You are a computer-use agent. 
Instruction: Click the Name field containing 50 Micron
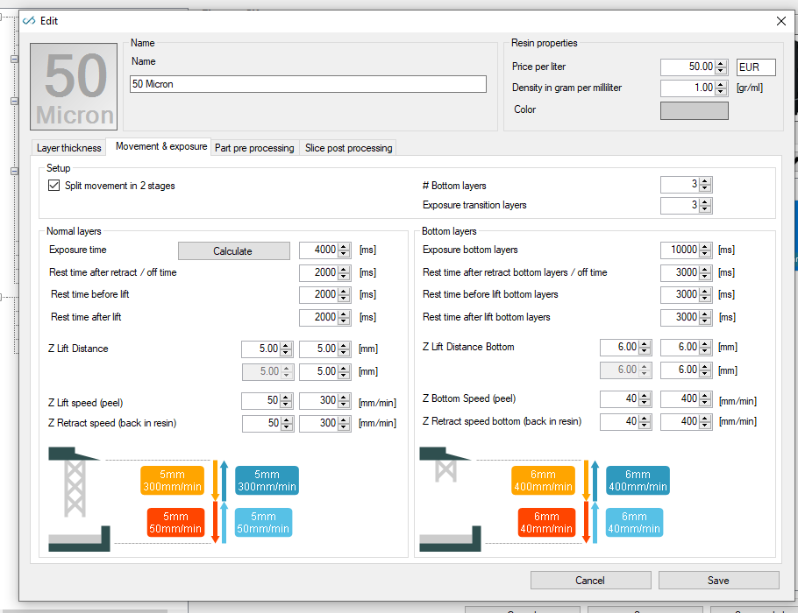tap(308, 84)
